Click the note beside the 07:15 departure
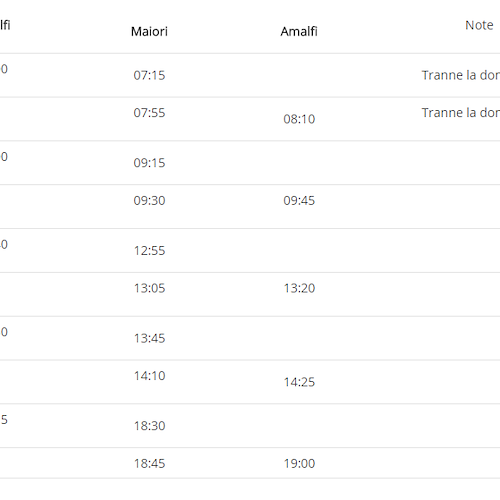Viewport: 500px width, 500px height. pyautogui.click(x=461, y=75)
